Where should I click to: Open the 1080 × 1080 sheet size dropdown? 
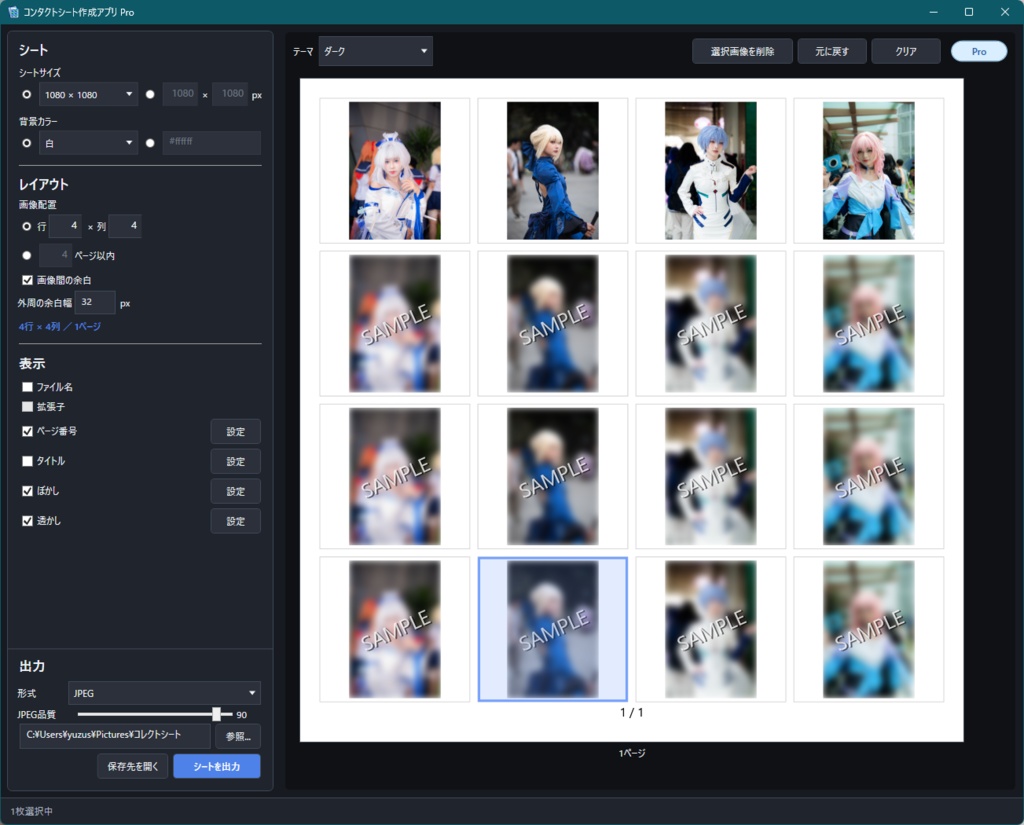(x=88, y=95)
